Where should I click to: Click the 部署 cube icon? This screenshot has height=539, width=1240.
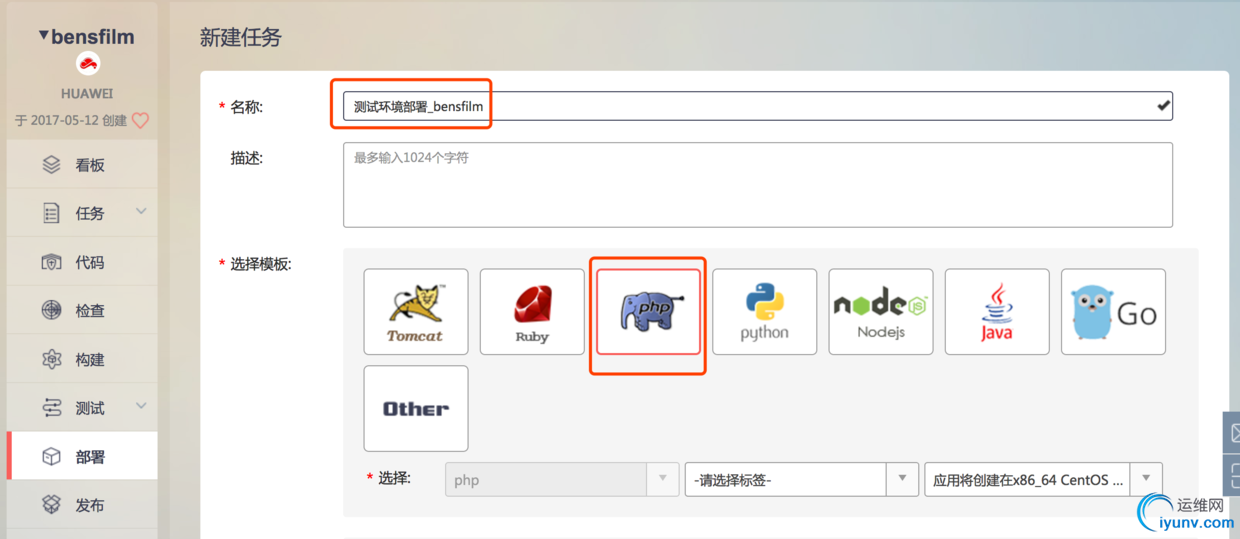click(x=52, y=456)
